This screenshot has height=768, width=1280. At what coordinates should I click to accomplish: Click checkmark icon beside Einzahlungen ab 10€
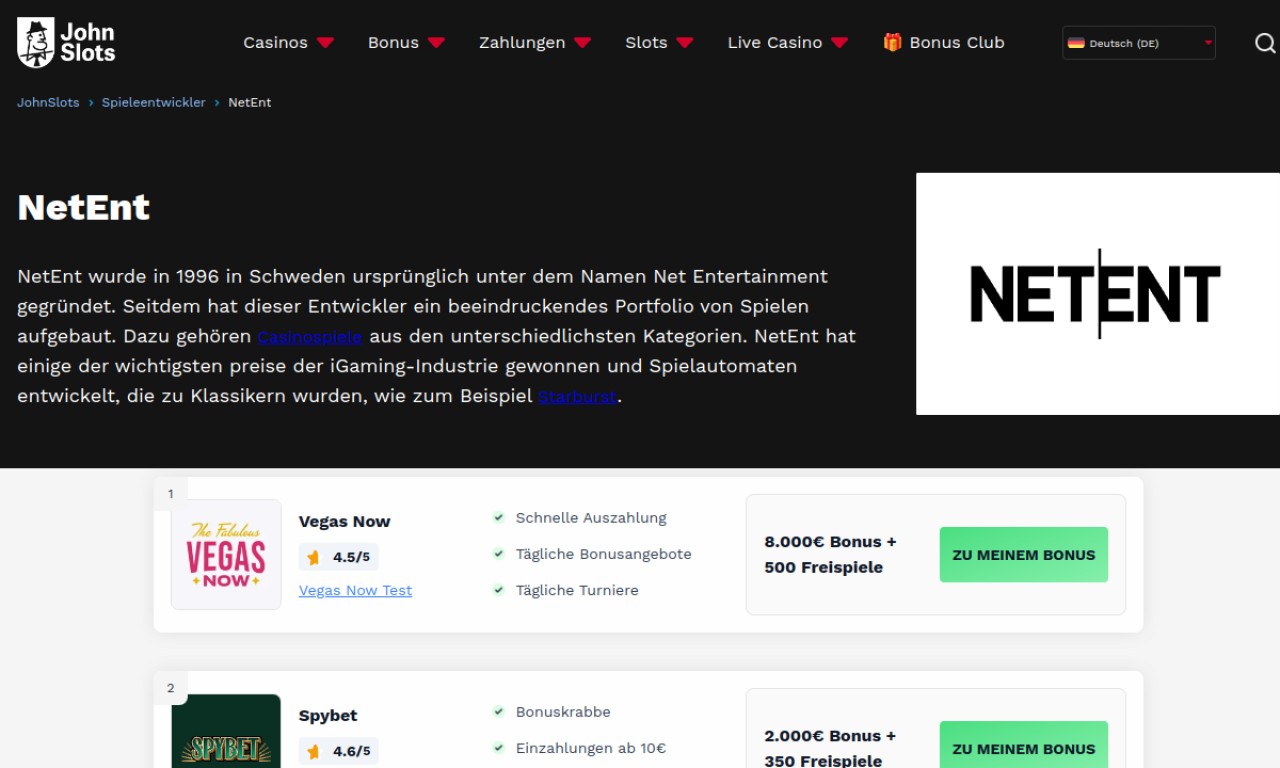498,748
